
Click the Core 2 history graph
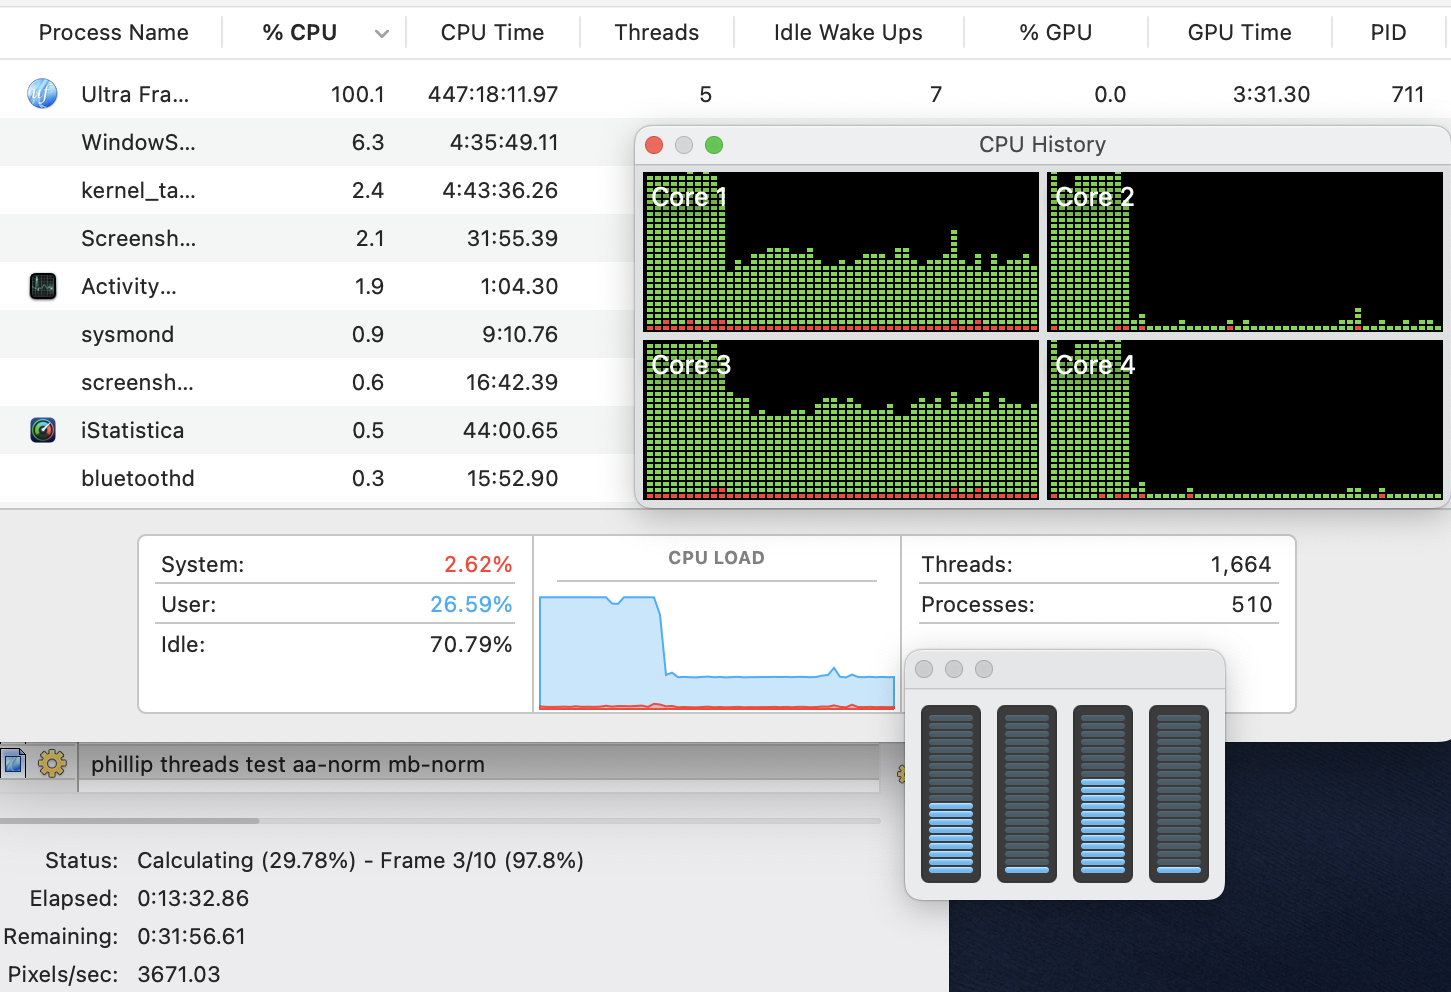point(1244,252)
